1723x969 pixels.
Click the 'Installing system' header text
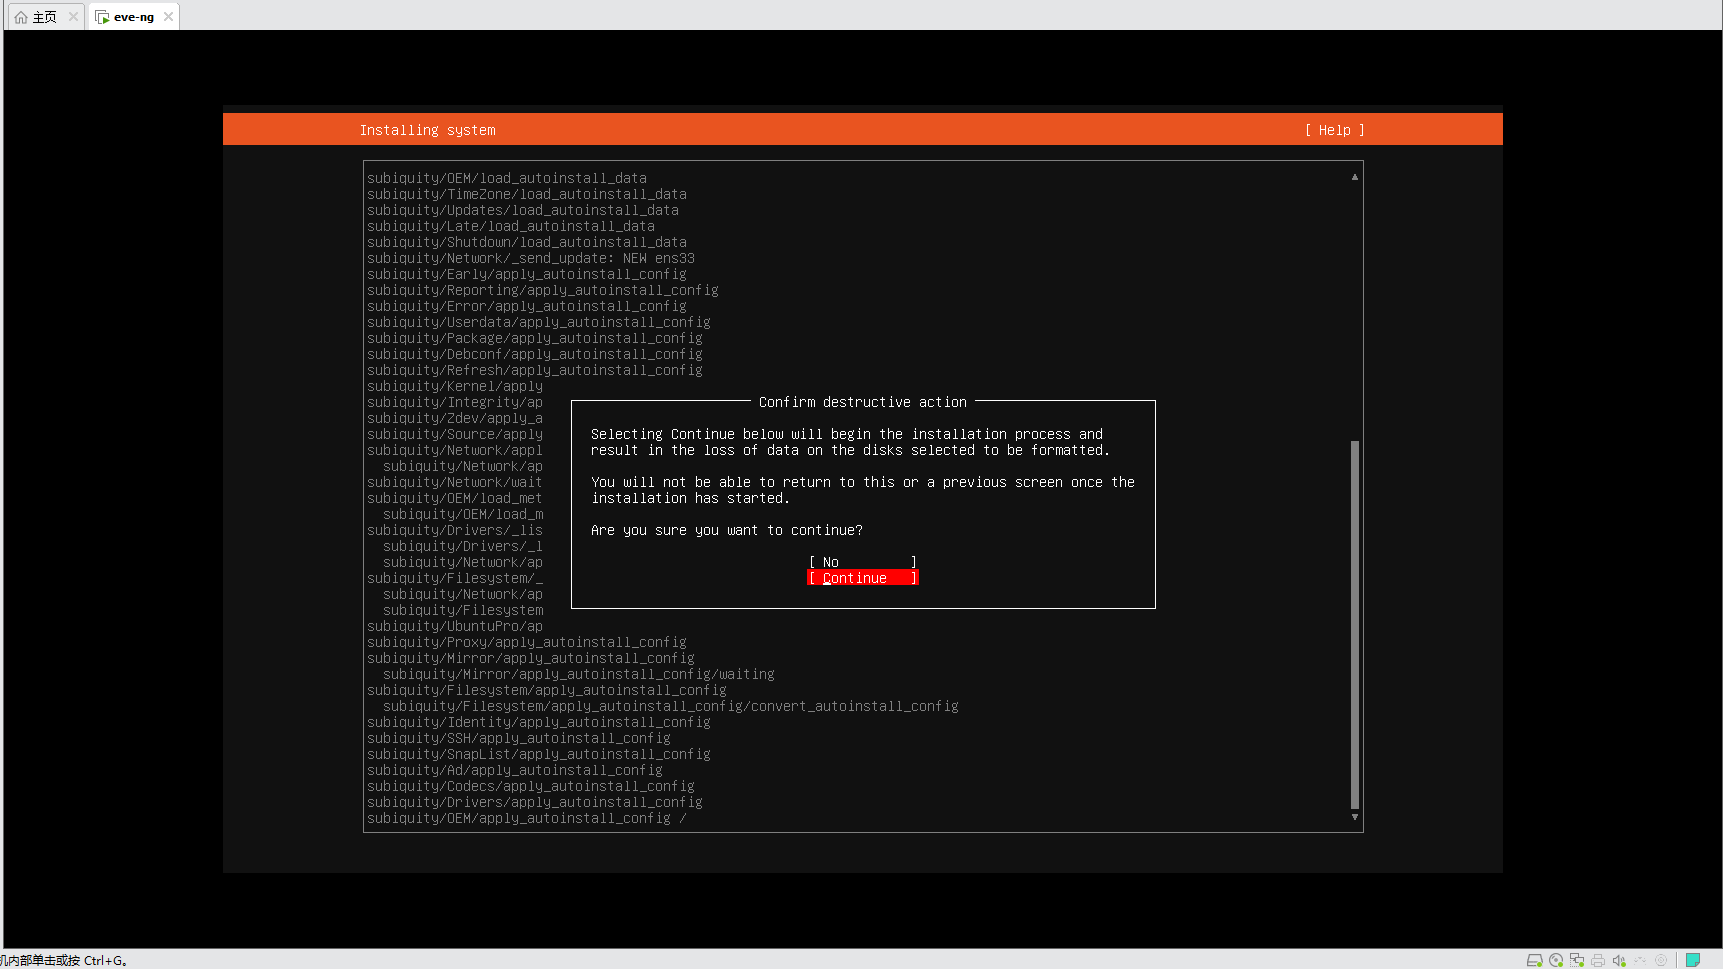click(x=427, y=130)
